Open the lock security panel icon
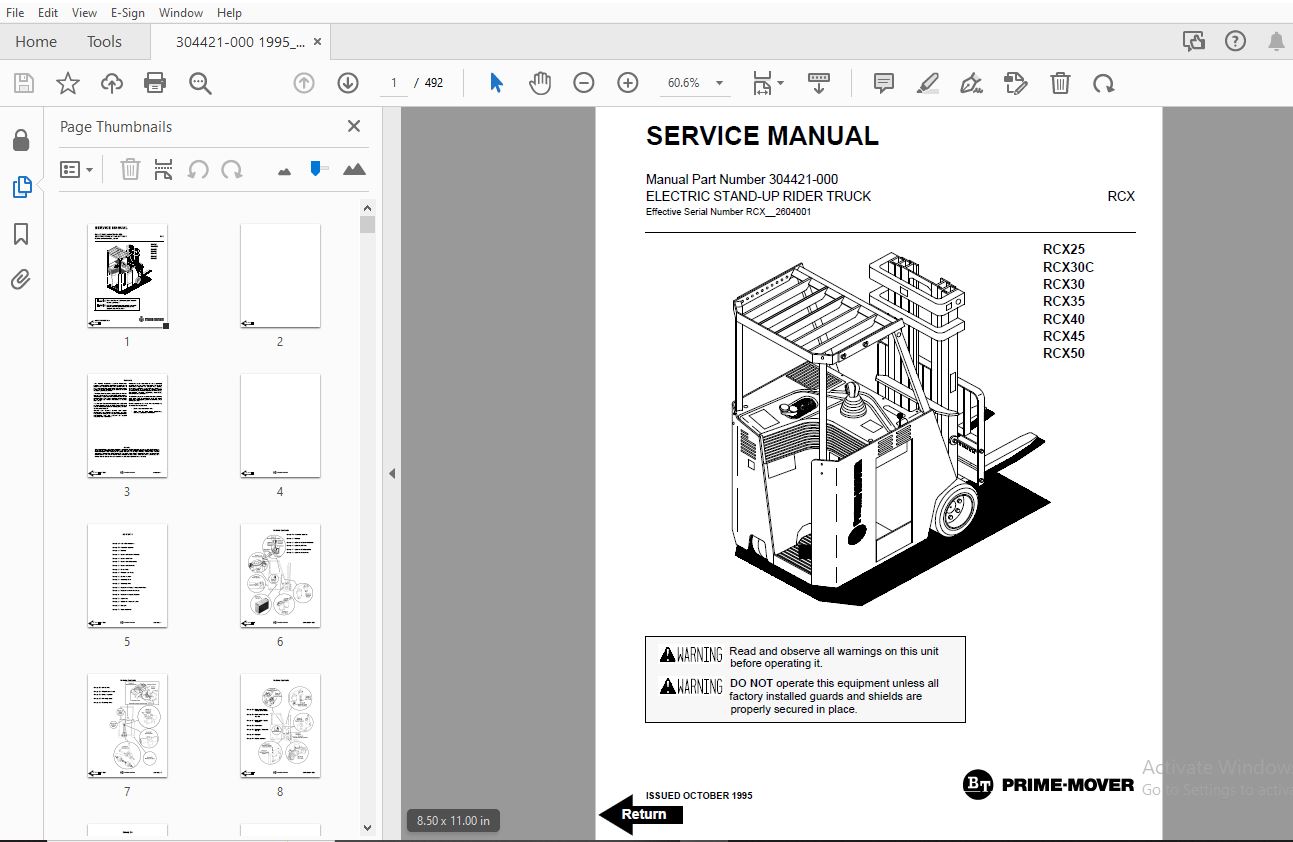Viewport: 1293px width, 842px height. click(x=21, y=140)
